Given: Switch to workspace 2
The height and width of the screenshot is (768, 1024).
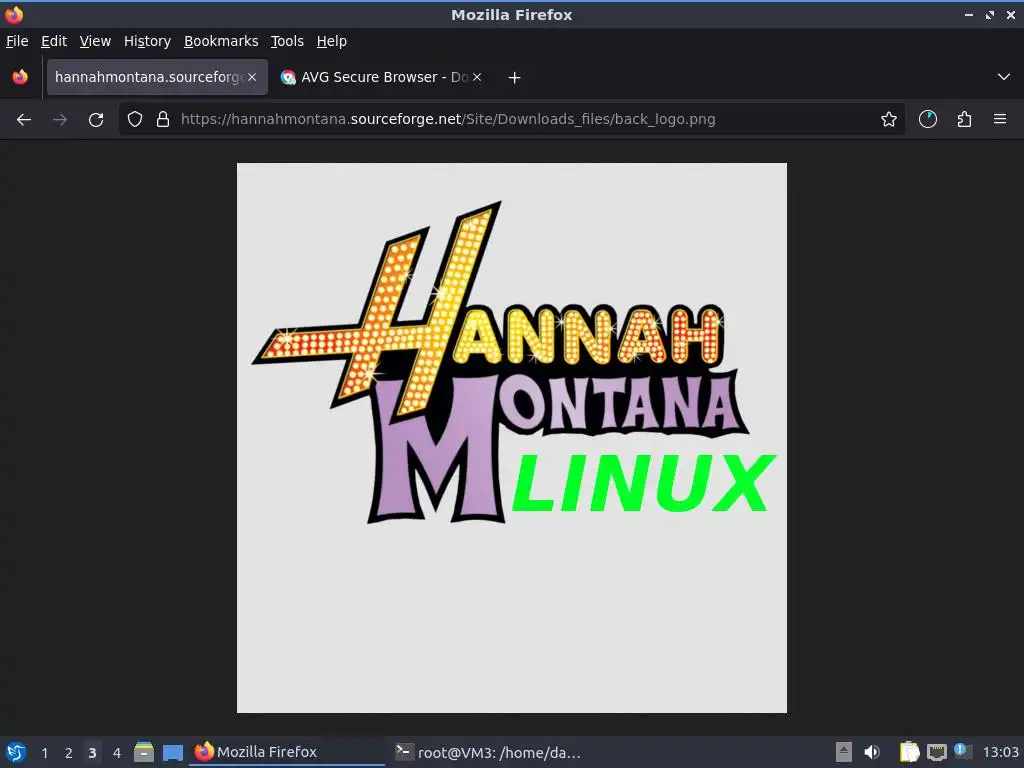Looking at the screenshot, I should pos(69,753).
